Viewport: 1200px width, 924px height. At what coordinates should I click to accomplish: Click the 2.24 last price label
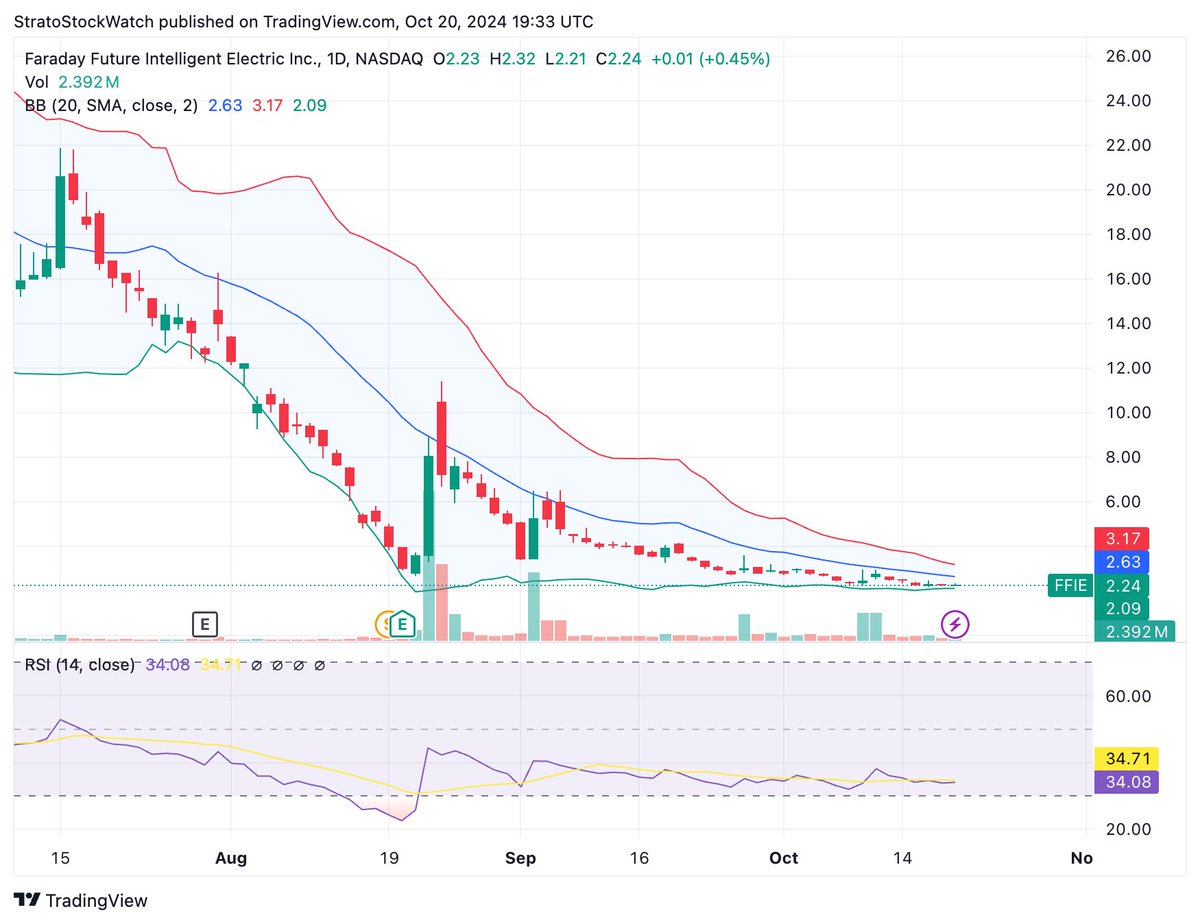pos(1122,586)
